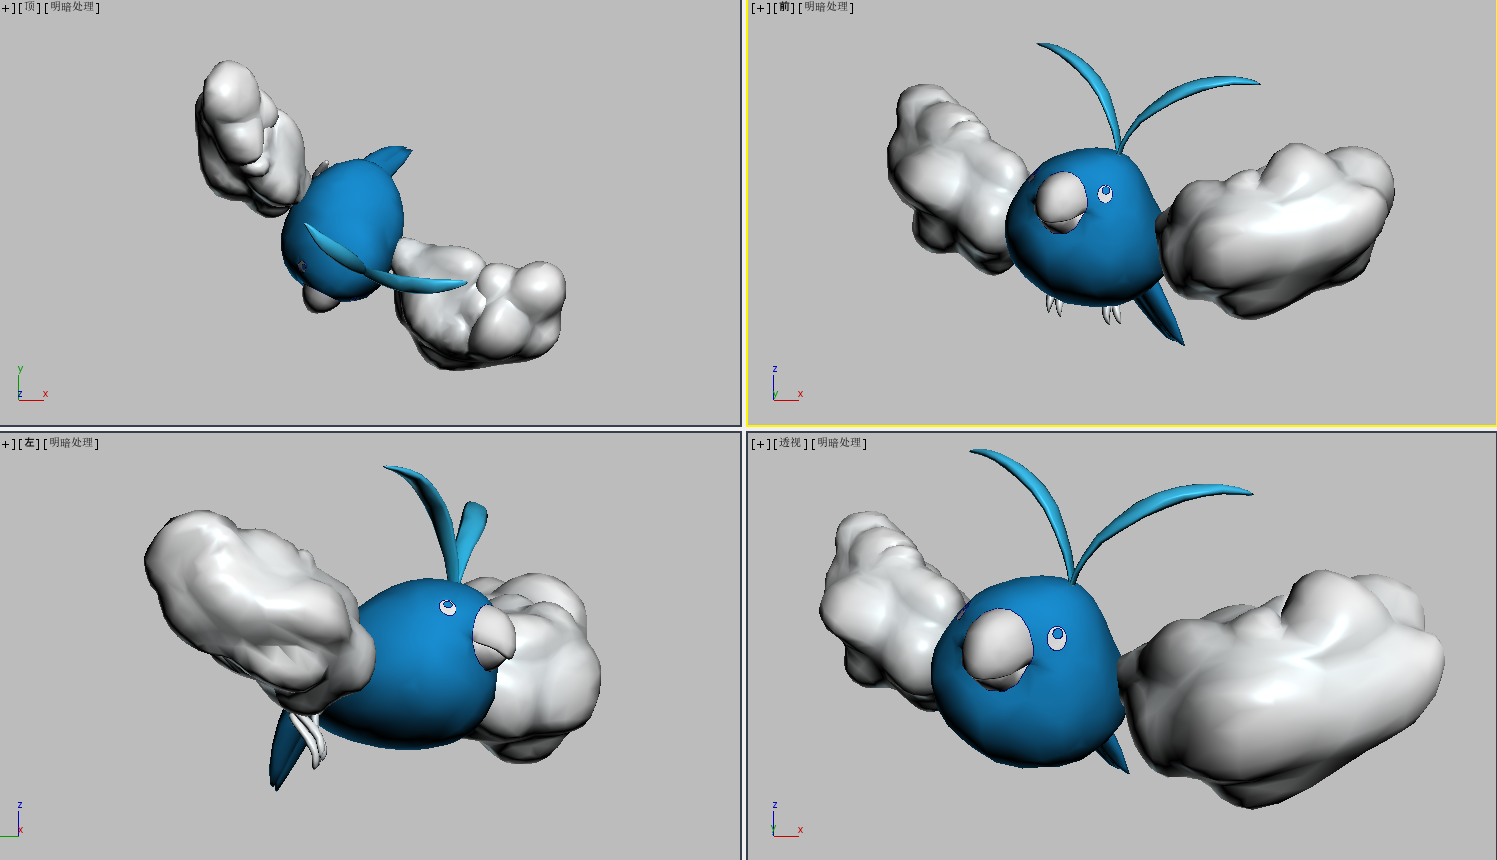Open the 明暗处理 shading menu in the top viewport
Image resolution: width=1497 pixels, height=860 pixels.
pos(71,8)
